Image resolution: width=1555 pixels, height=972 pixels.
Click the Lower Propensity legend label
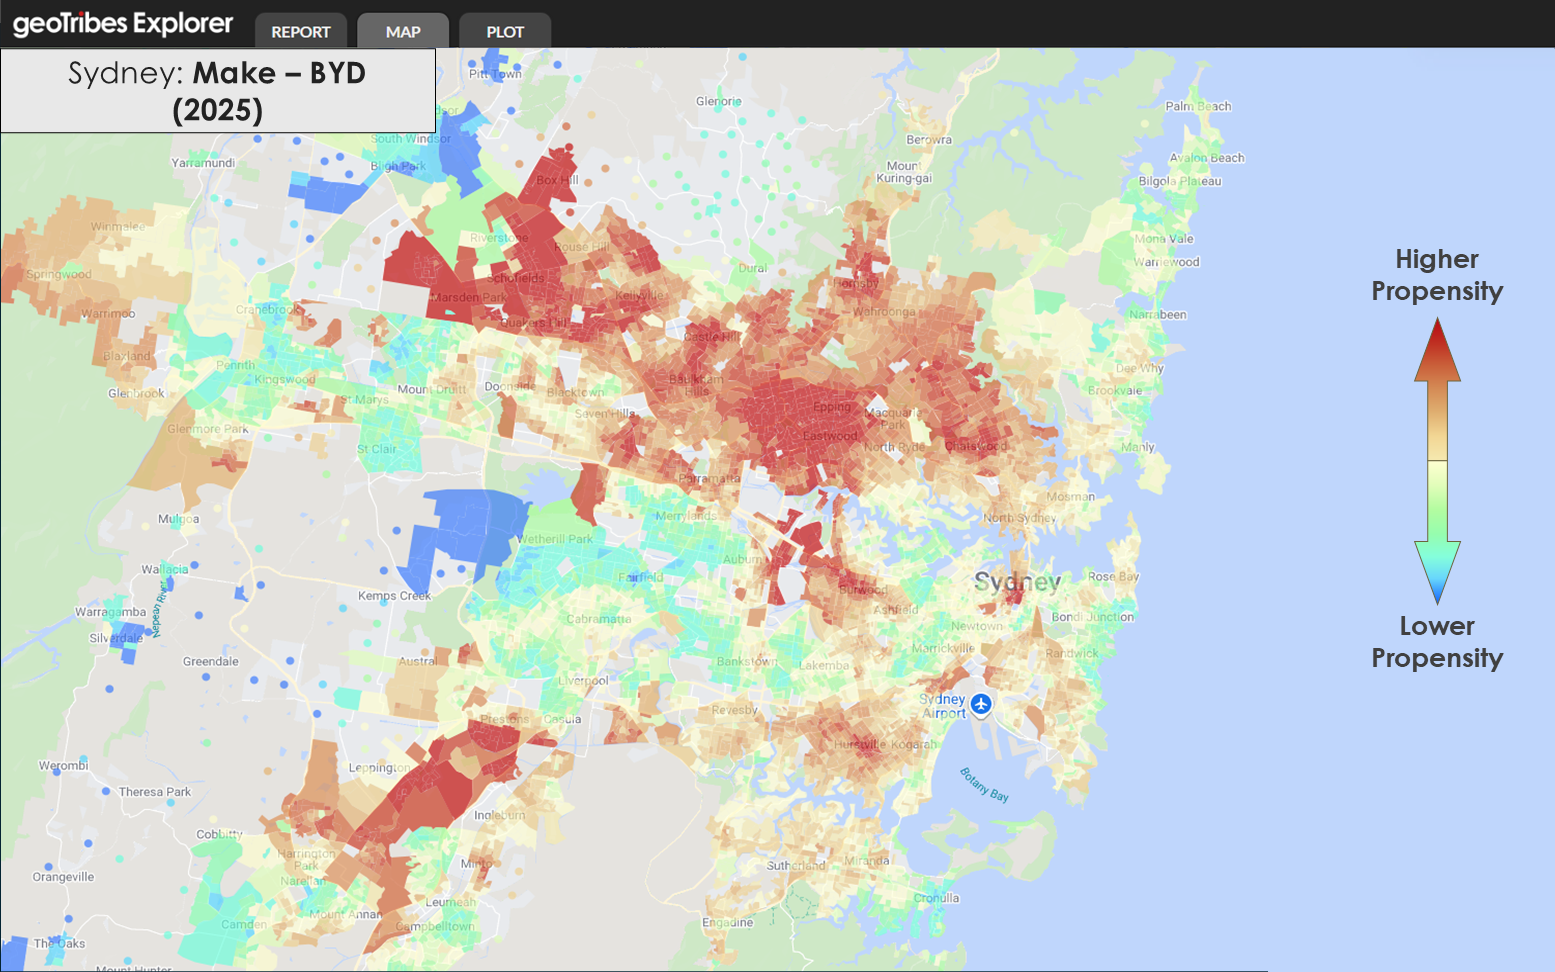click(1437, 642)
